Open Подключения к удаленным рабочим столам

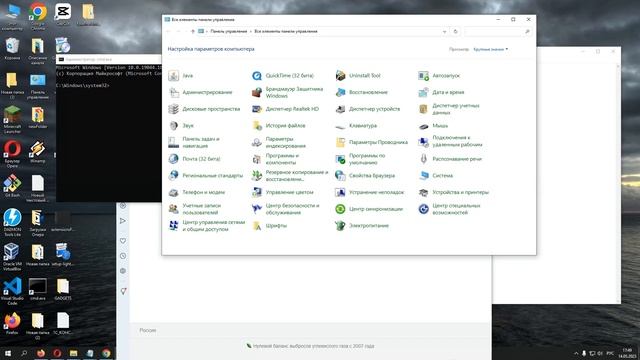pyautogui.click(x=450, y=141)
